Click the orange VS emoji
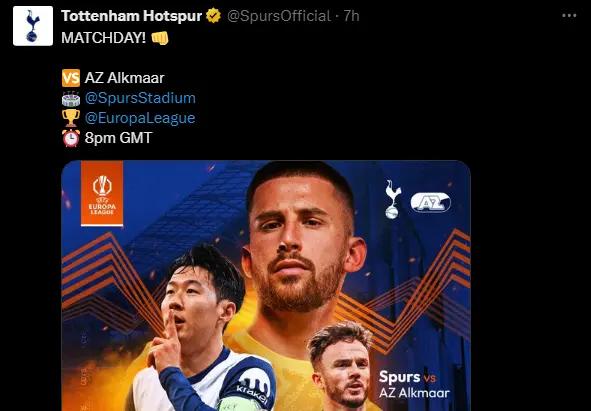This screenshot has width=591, height=411. point(71,78)
